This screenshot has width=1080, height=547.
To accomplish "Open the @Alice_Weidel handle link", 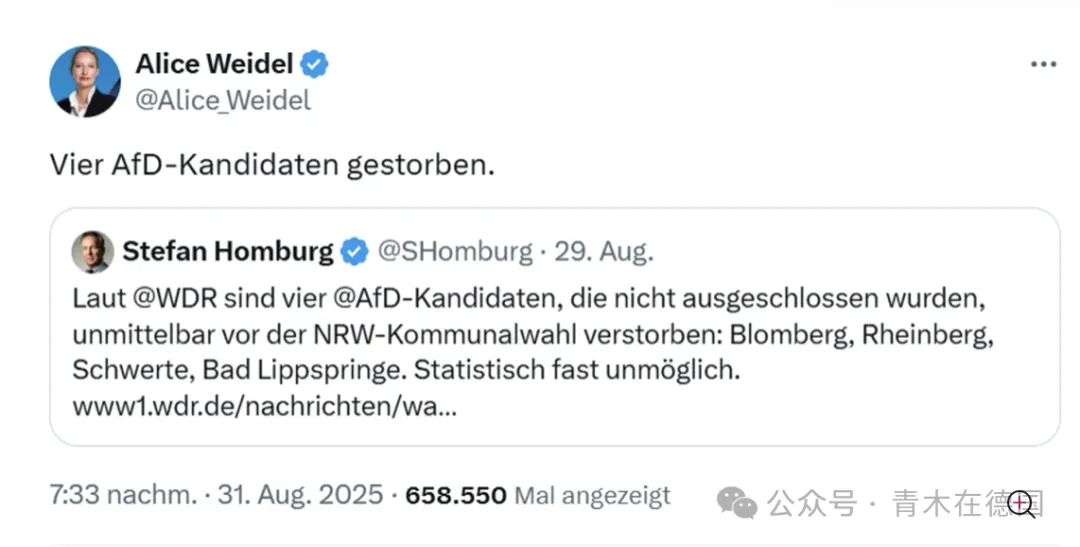I will point(223,100).
